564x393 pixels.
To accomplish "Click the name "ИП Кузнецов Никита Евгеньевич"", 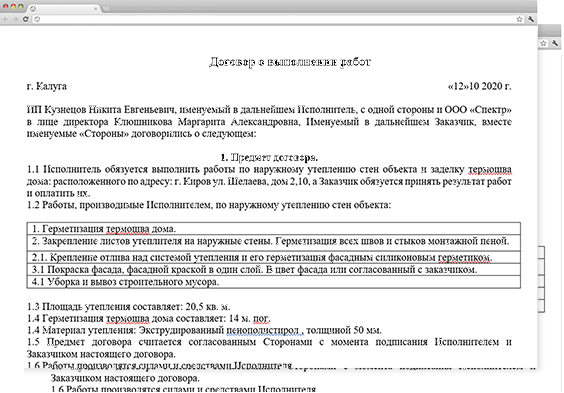I will tap(101, 109).
